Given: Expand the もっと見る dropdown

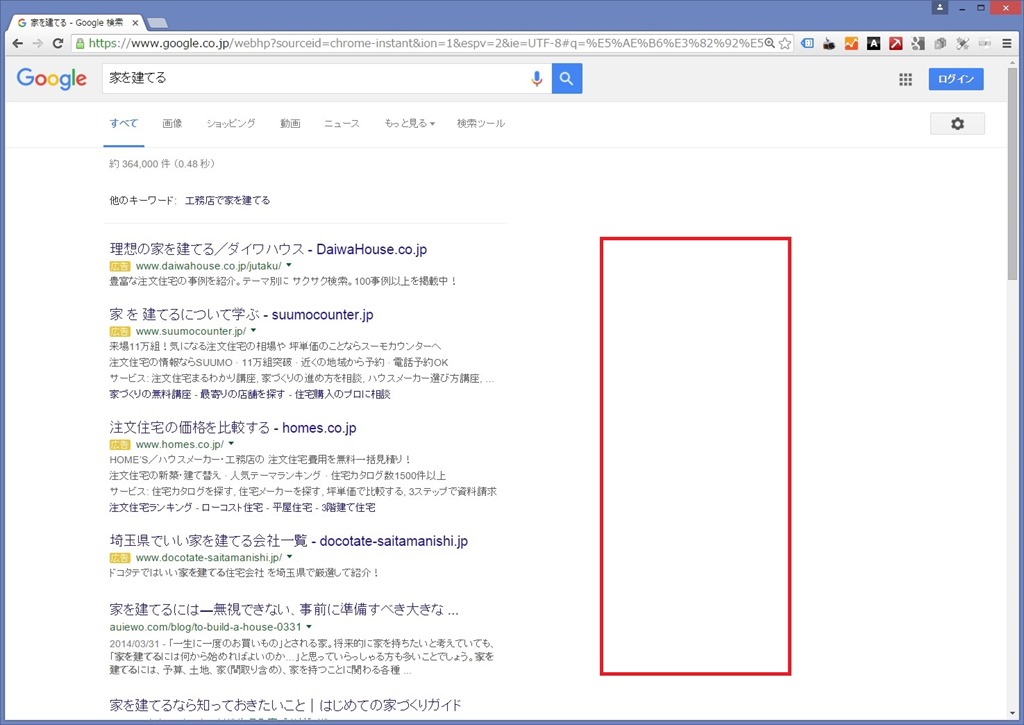Looking at the screenshot, I should coord(409,124).
